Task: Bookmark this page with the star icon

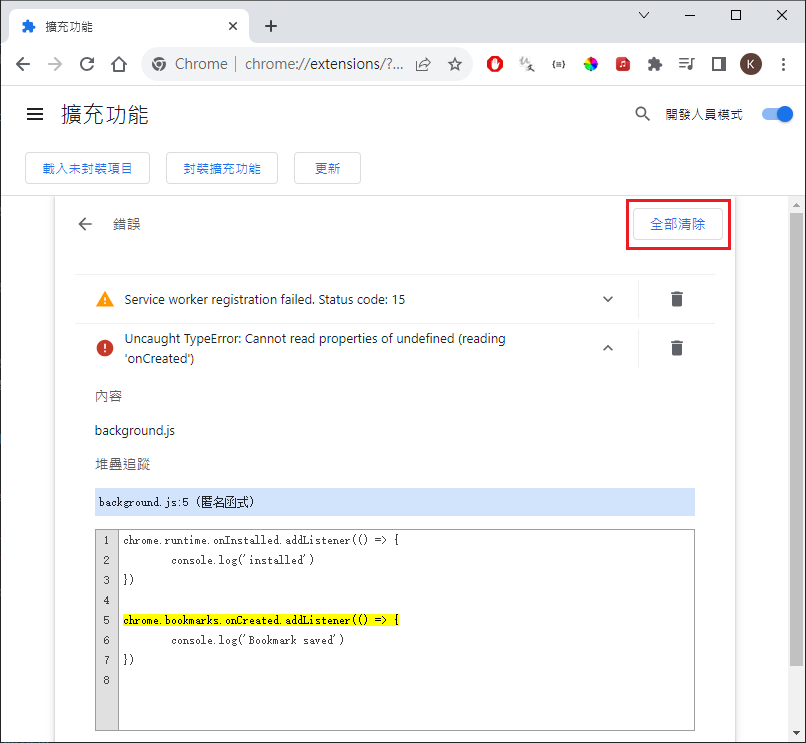Action: tap(455, 64)
